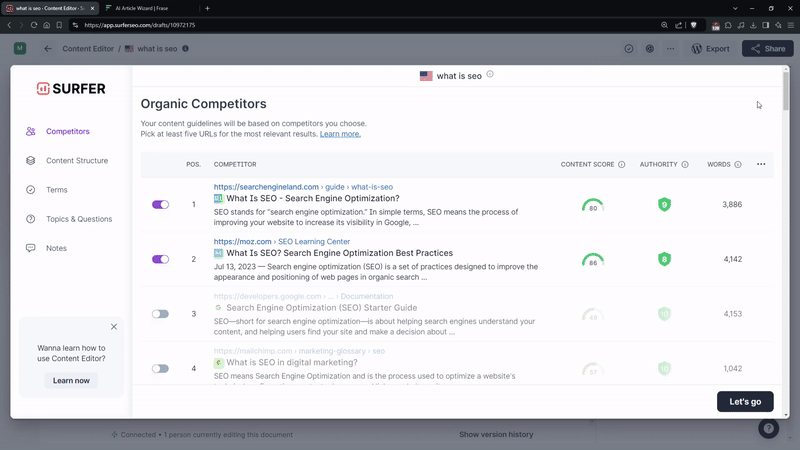Open the Content Structure section

[77, 160]
